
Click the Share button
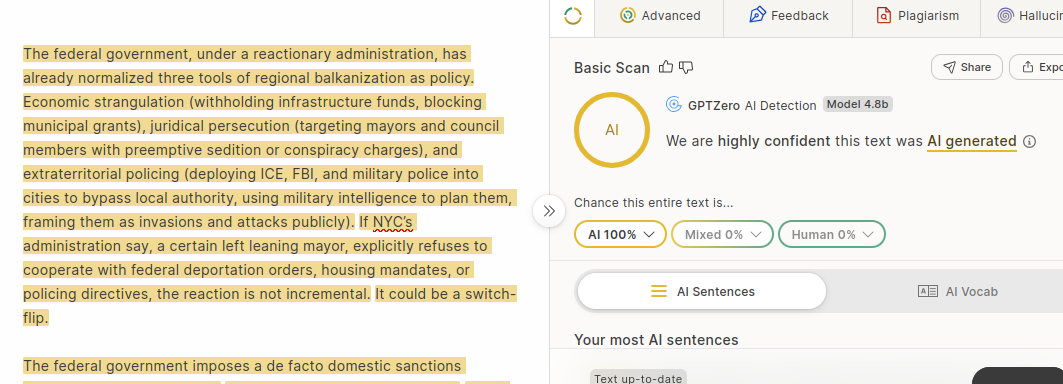click(967, 67)
